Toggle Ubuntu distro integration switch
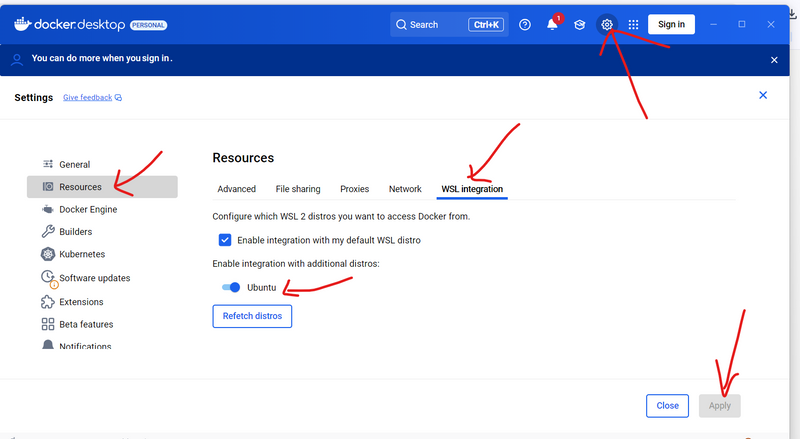 pos(231,288)
